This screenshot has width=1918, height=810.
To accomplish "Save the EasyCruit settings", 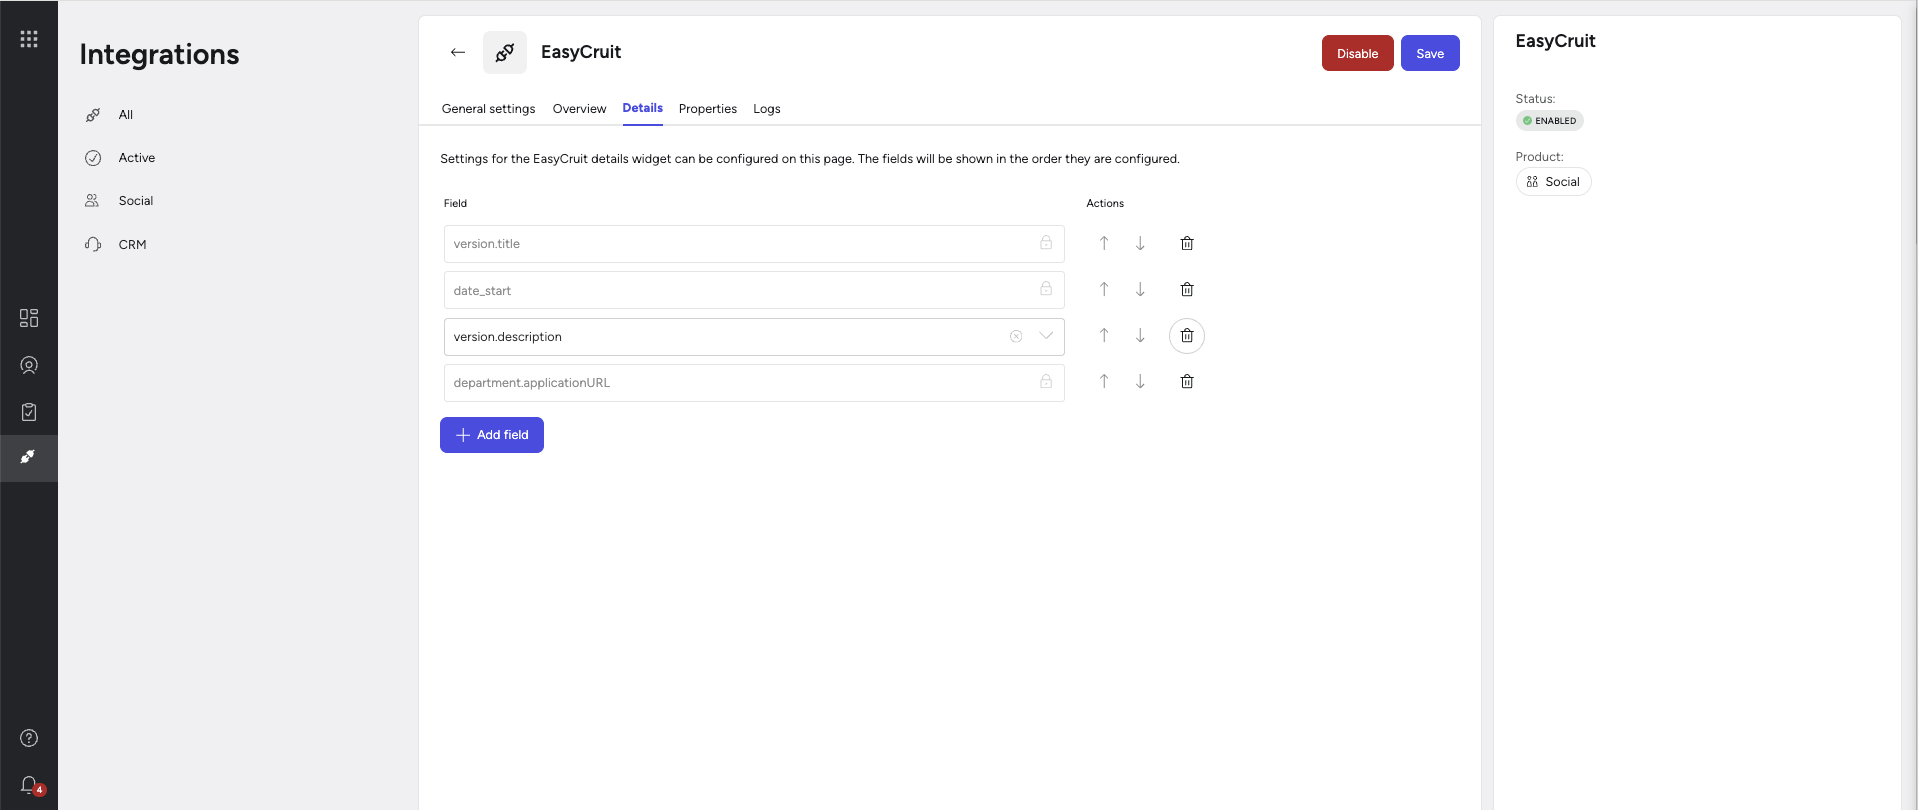I will (1430, 53).
